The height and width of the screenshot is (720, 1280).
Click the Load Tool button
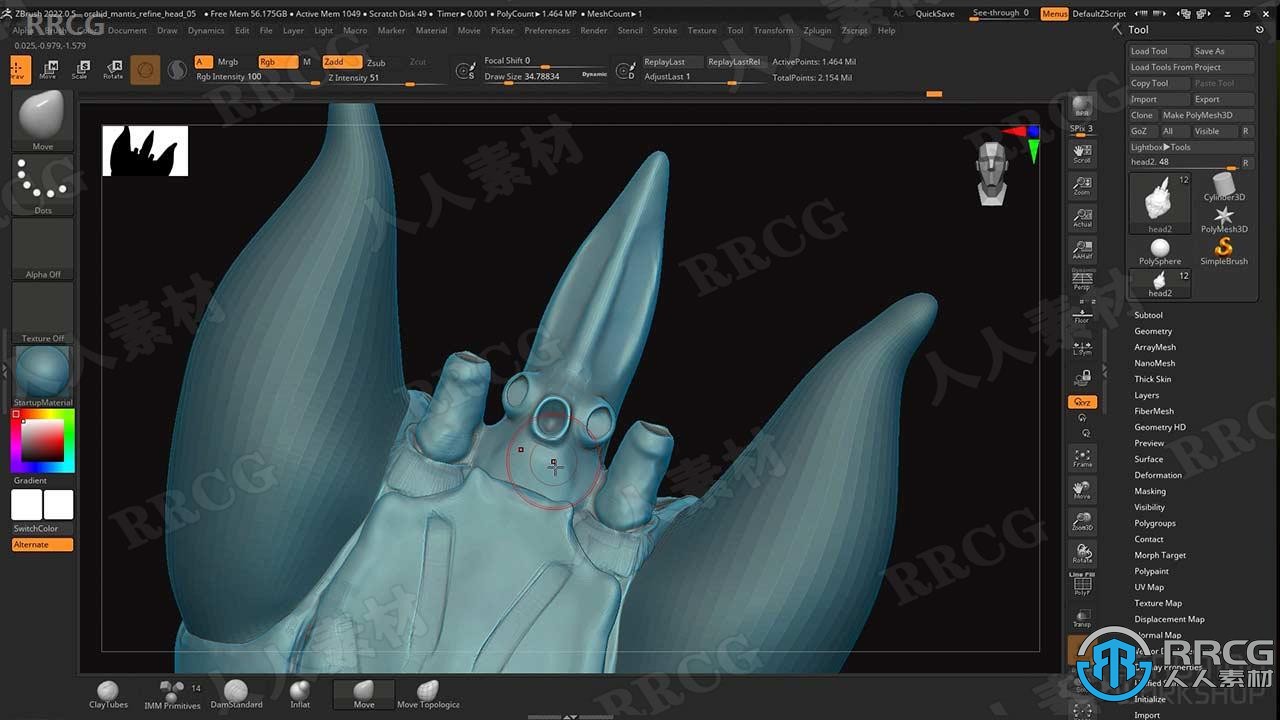click(1159, 51)
